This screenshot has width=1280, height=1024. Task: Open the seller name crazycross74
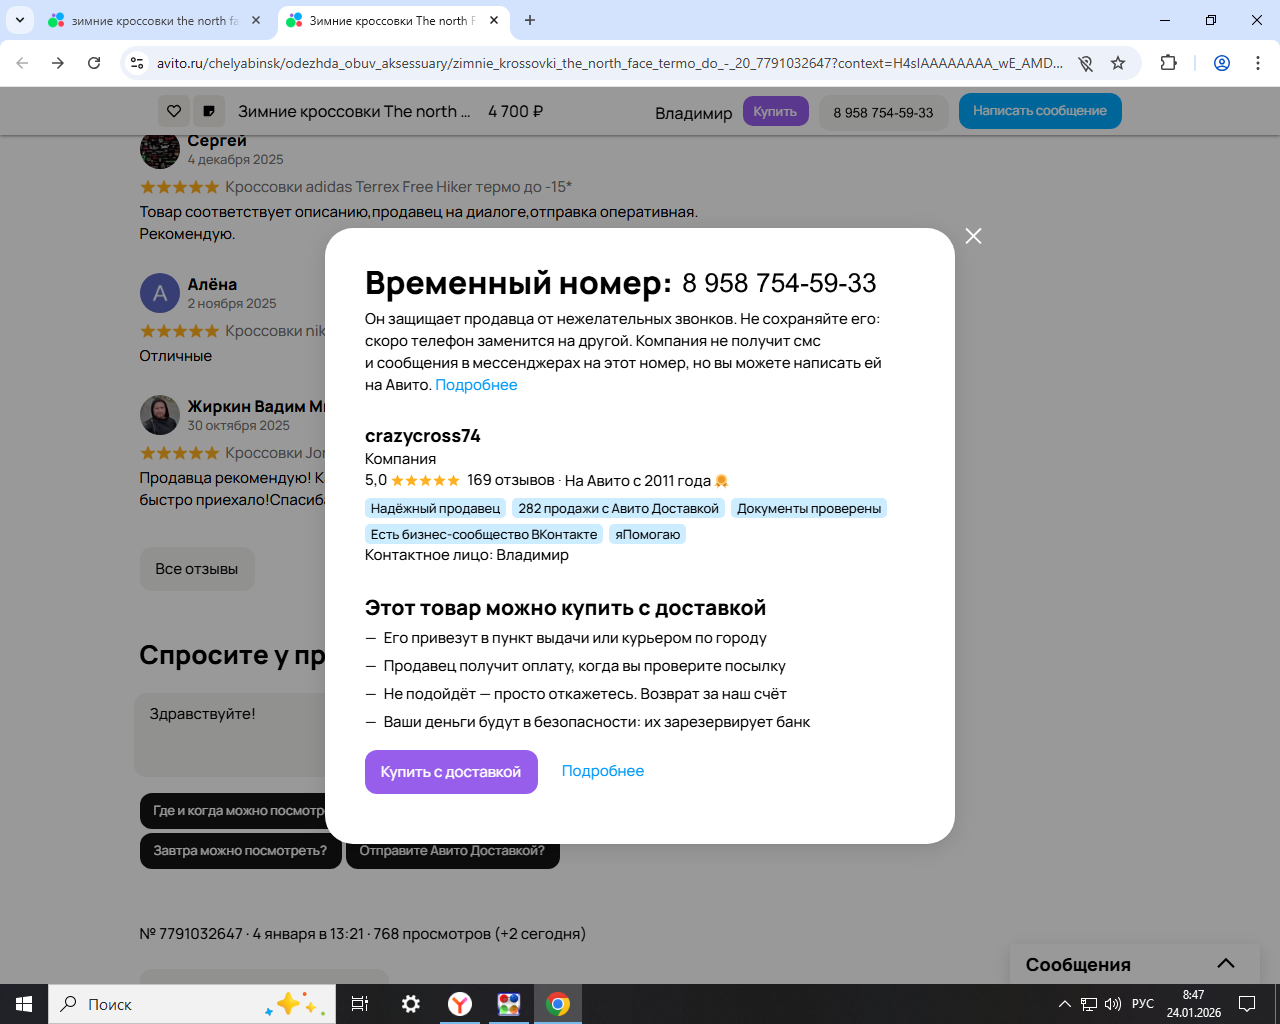coord(423,436)
